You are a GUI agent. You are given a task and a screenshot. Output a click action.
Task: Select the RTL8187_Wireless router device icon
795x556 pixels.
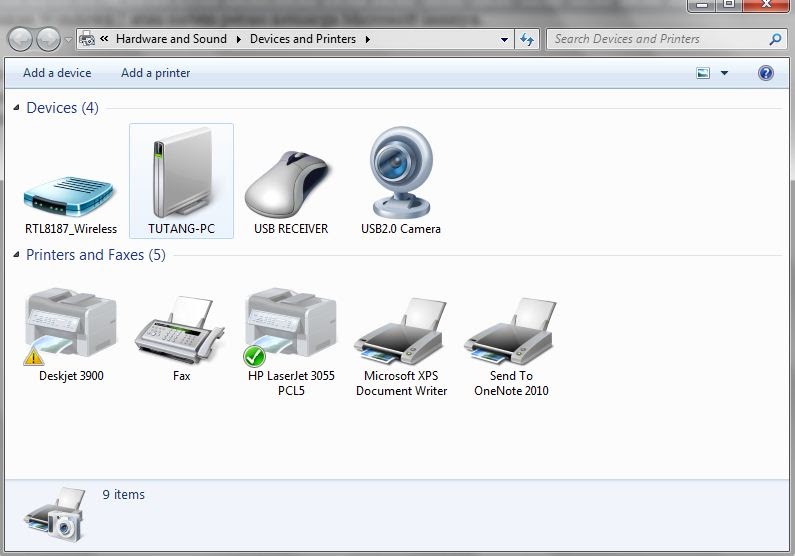pos(68,197)
